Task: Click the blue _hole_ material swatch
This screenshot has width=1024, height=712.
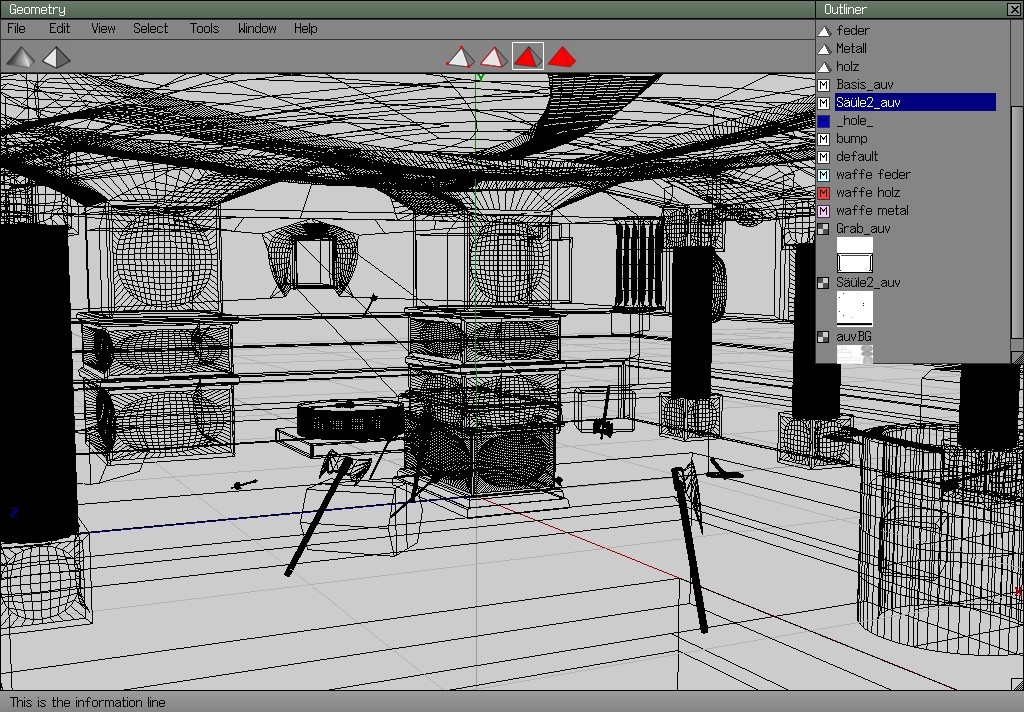Action: pyautogui.click(x=824, y=121)
